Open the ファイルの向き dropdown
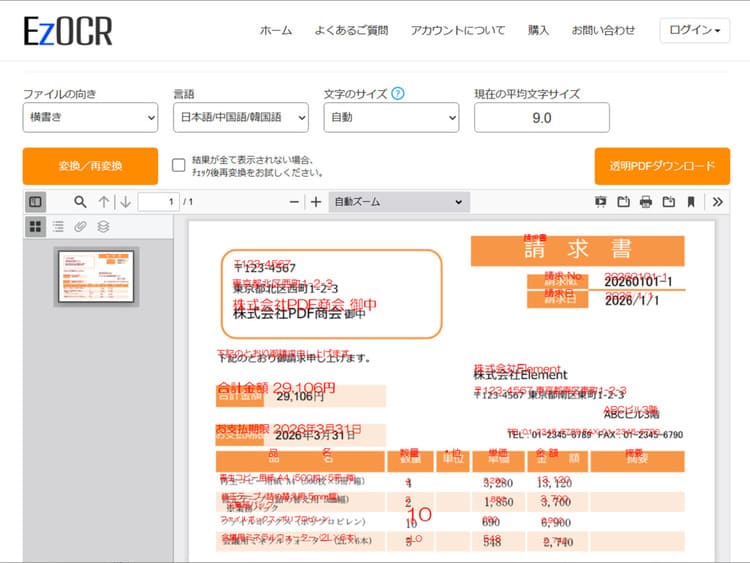The image size is (750, 563). point(90,117)
